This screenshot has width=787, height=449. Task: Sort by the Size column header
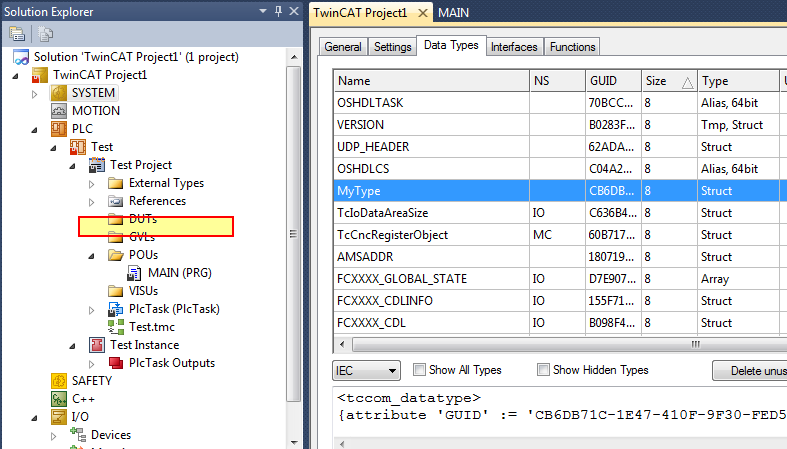tap(669, 81)
